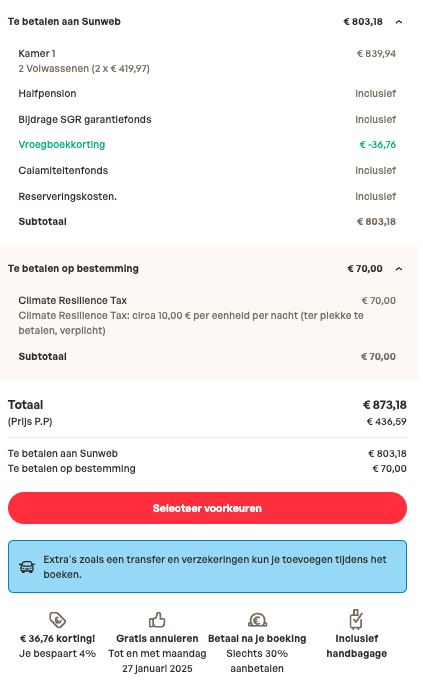Click the Selecteer voorkeuren button
This screenshot has width=423, height=685.
click(207, 508)
